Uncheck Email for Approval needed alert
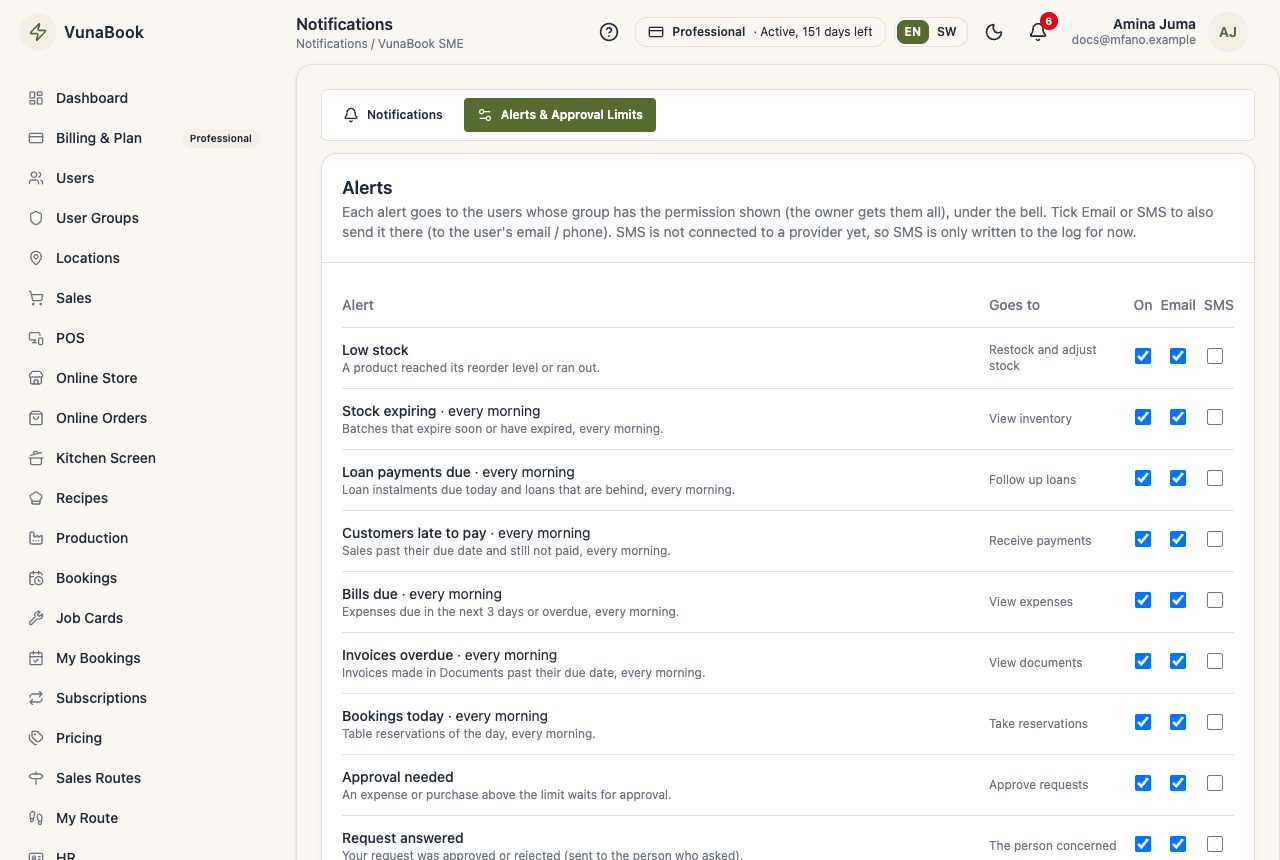1280x860 pixels. point(1178,783)
